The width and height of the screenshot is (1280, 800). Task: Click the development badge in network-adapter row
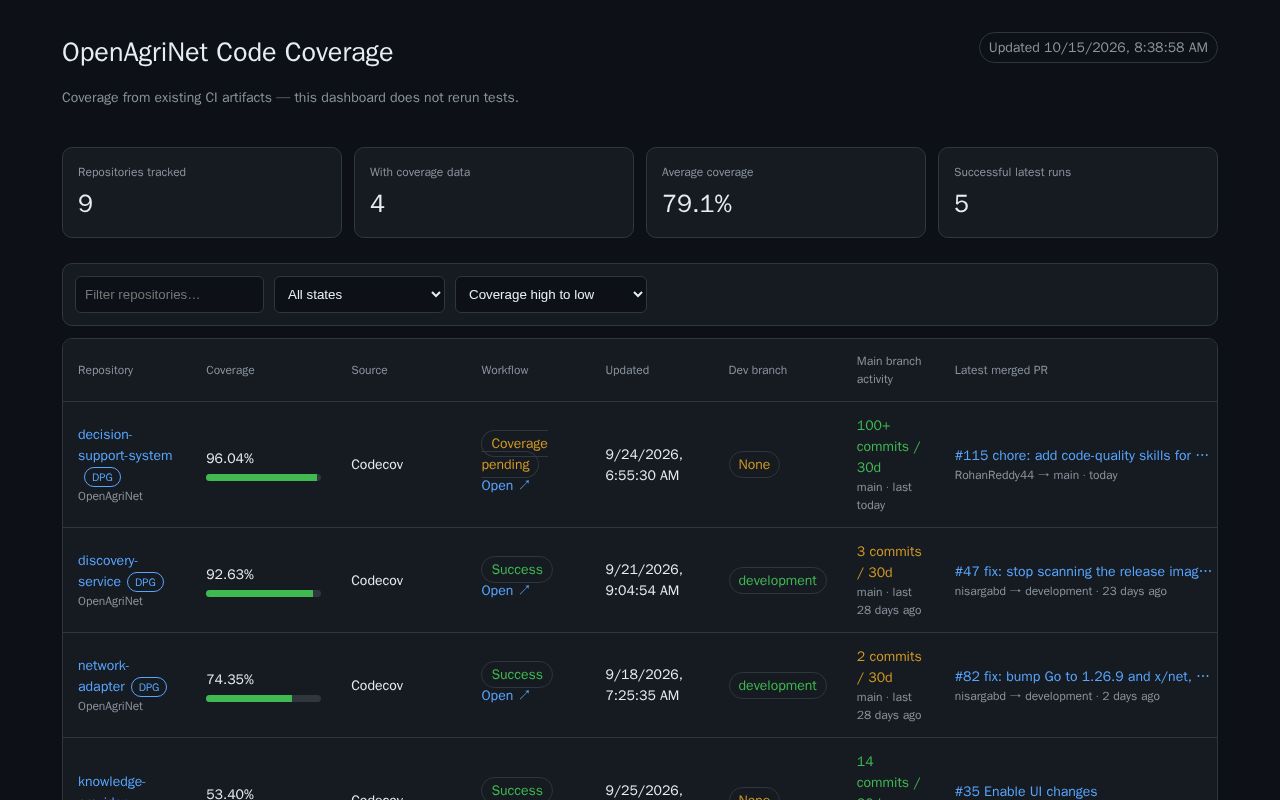coord(777,685)
